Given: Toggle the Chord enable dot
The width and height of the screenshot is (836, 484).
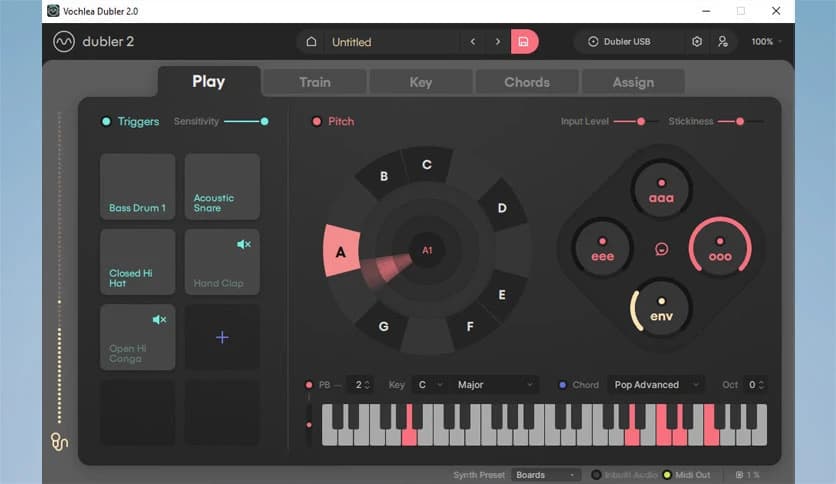Looking at the screenshot, I should [562, 385].
